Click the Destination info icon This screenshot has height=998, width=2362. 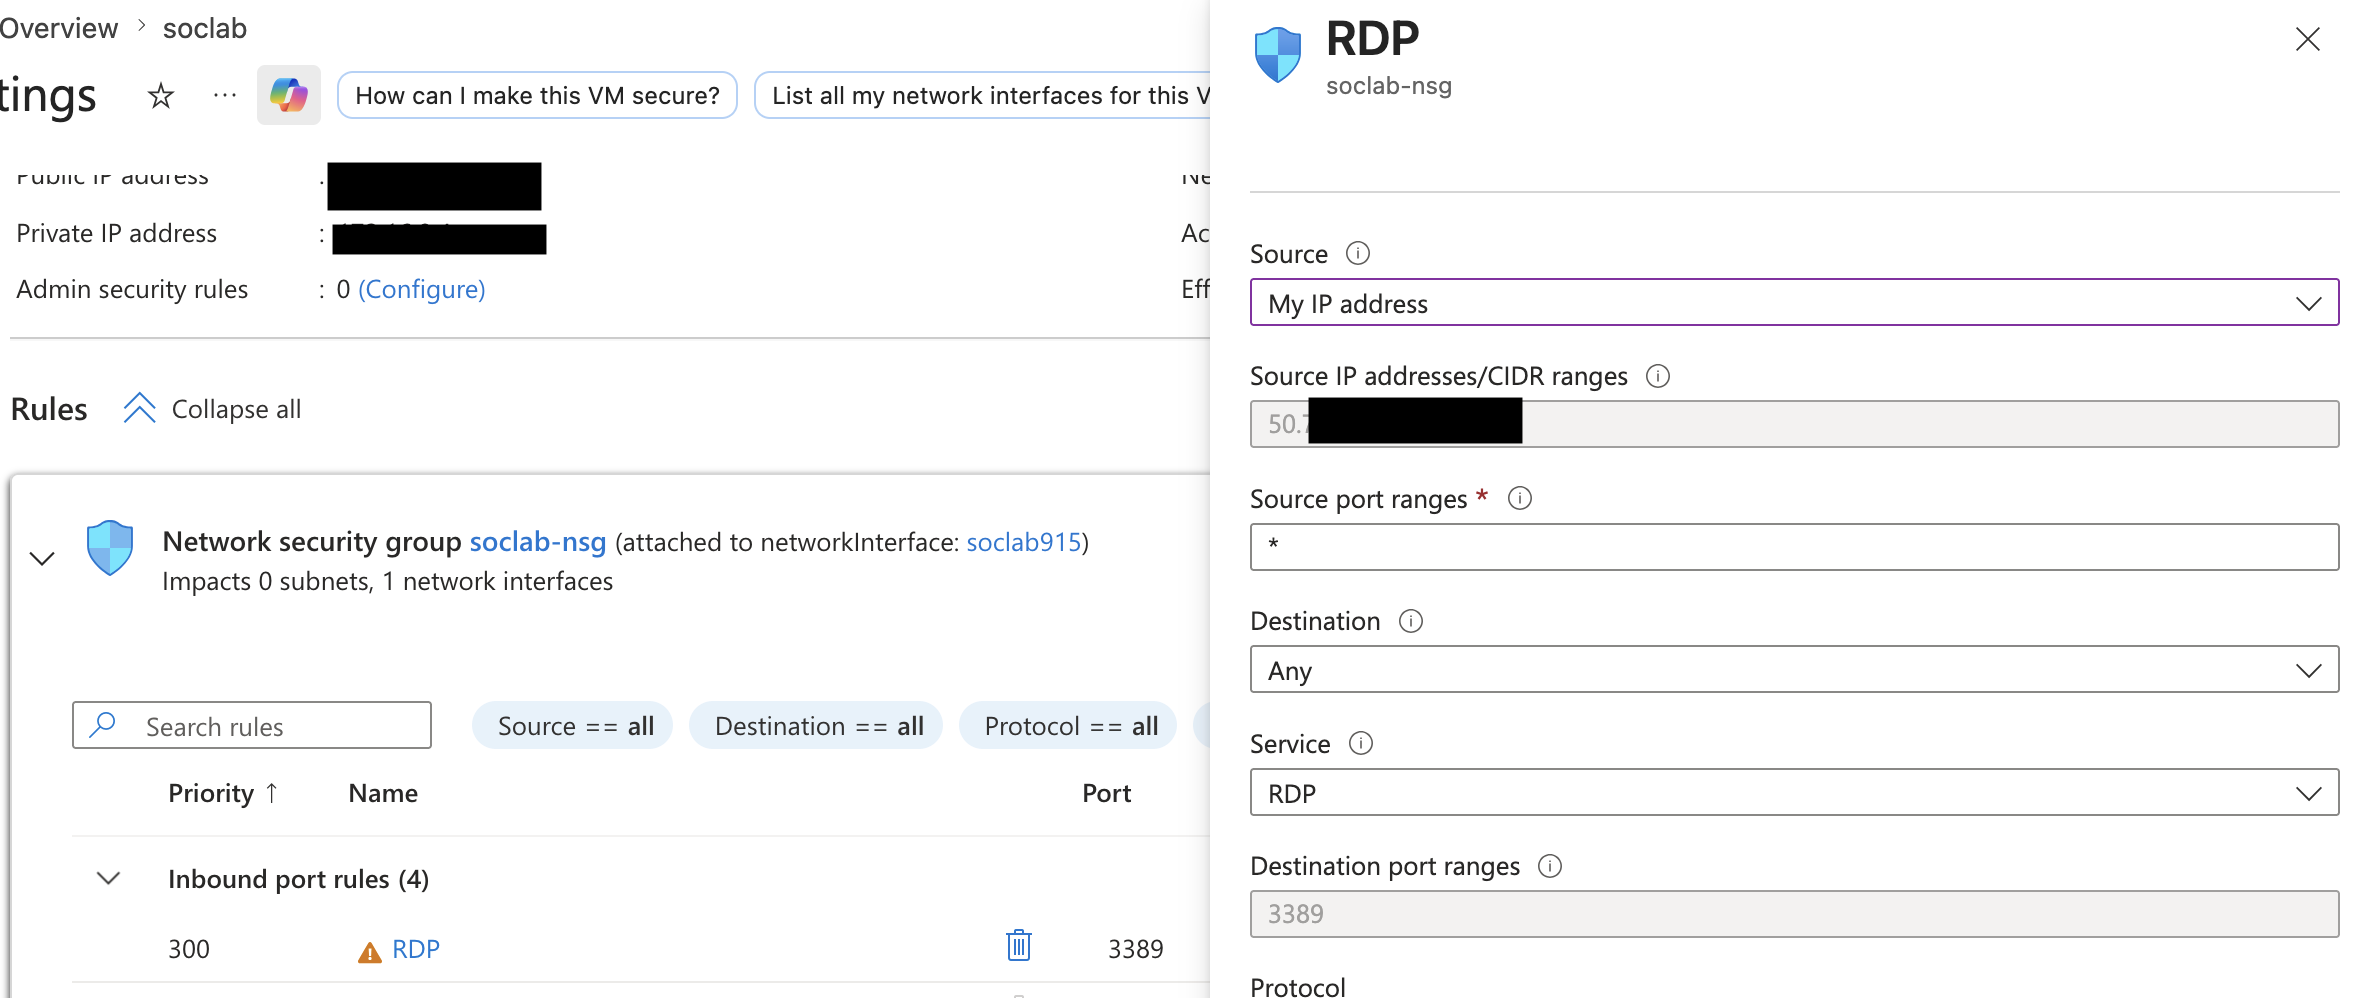click(x=1411, y=621)
